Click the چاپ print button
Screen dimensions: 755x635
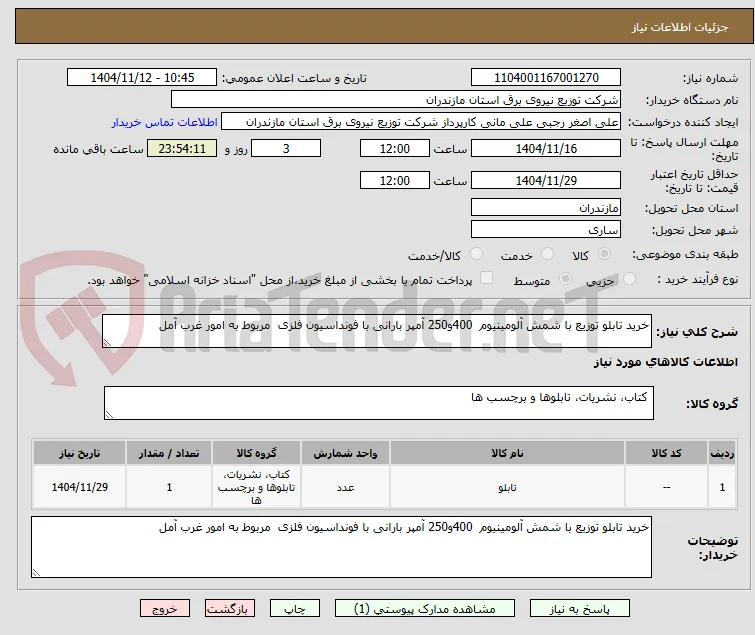[x=295, y=609]
